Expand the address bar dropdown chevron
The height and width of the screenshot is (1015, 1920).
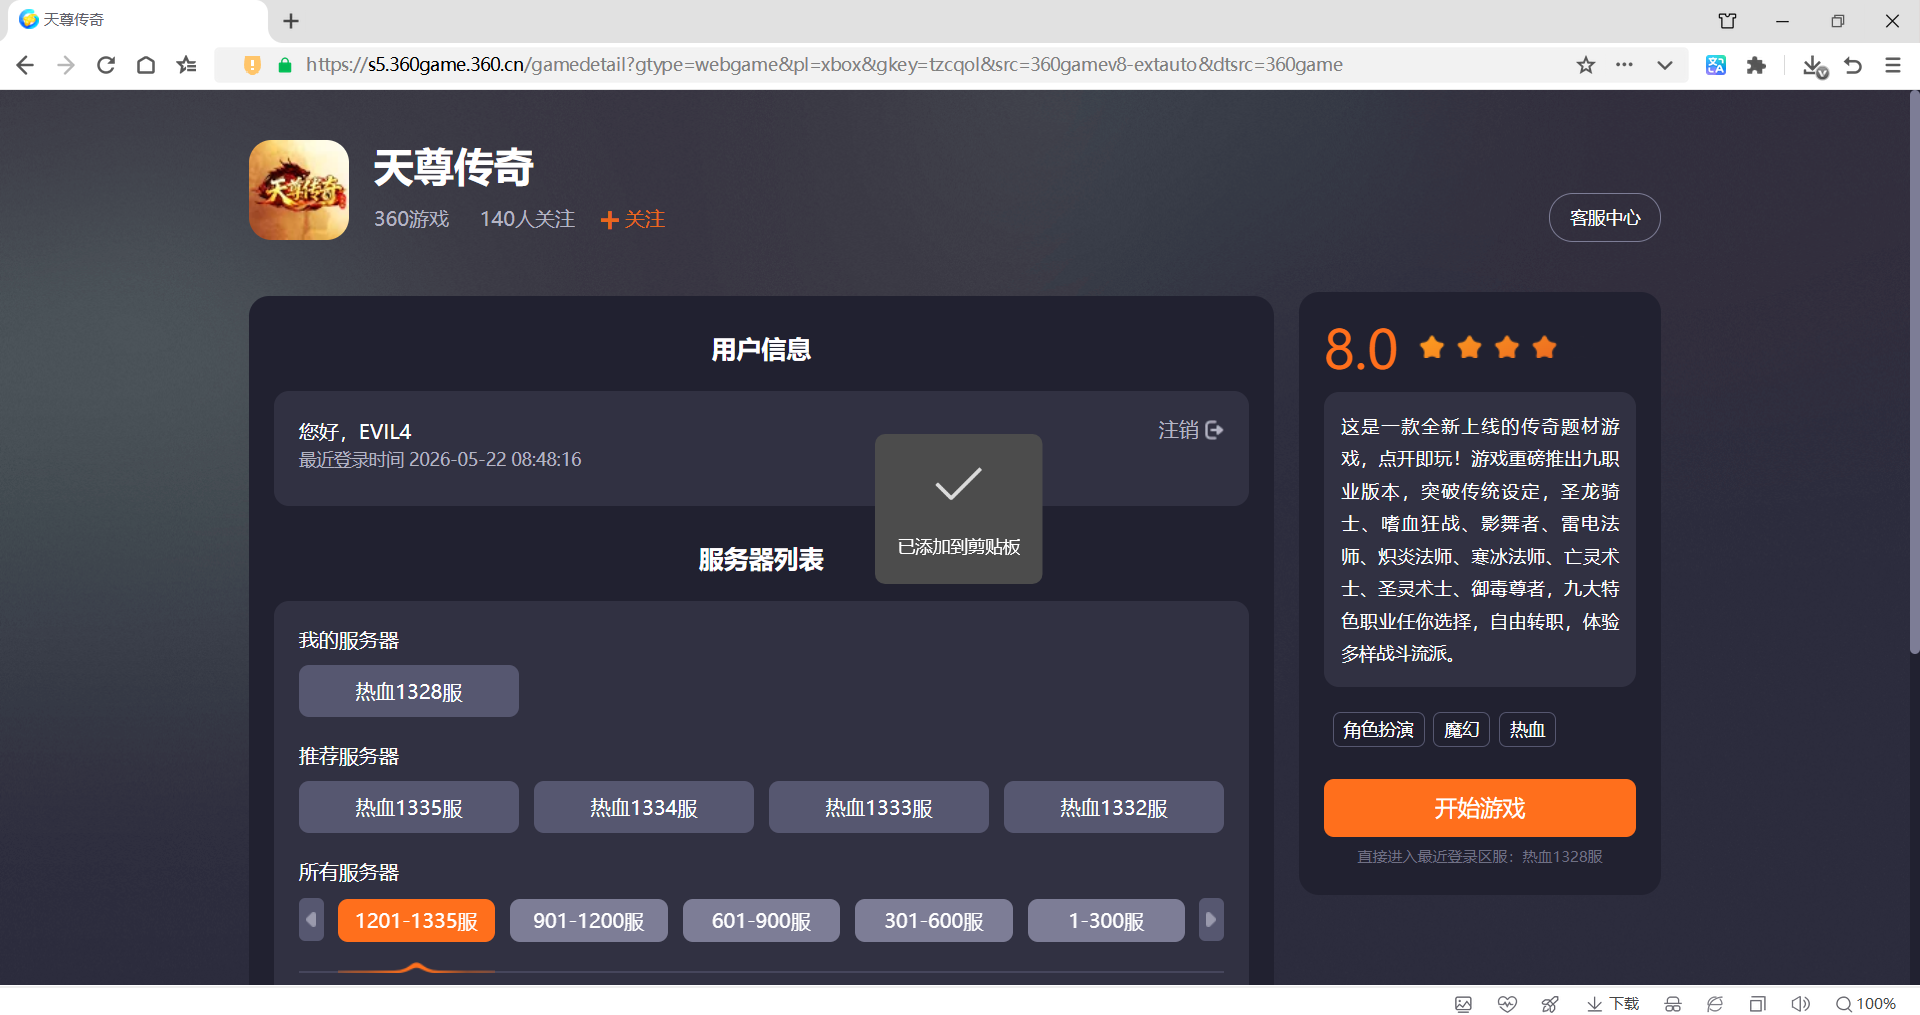tap(1665, 65)
